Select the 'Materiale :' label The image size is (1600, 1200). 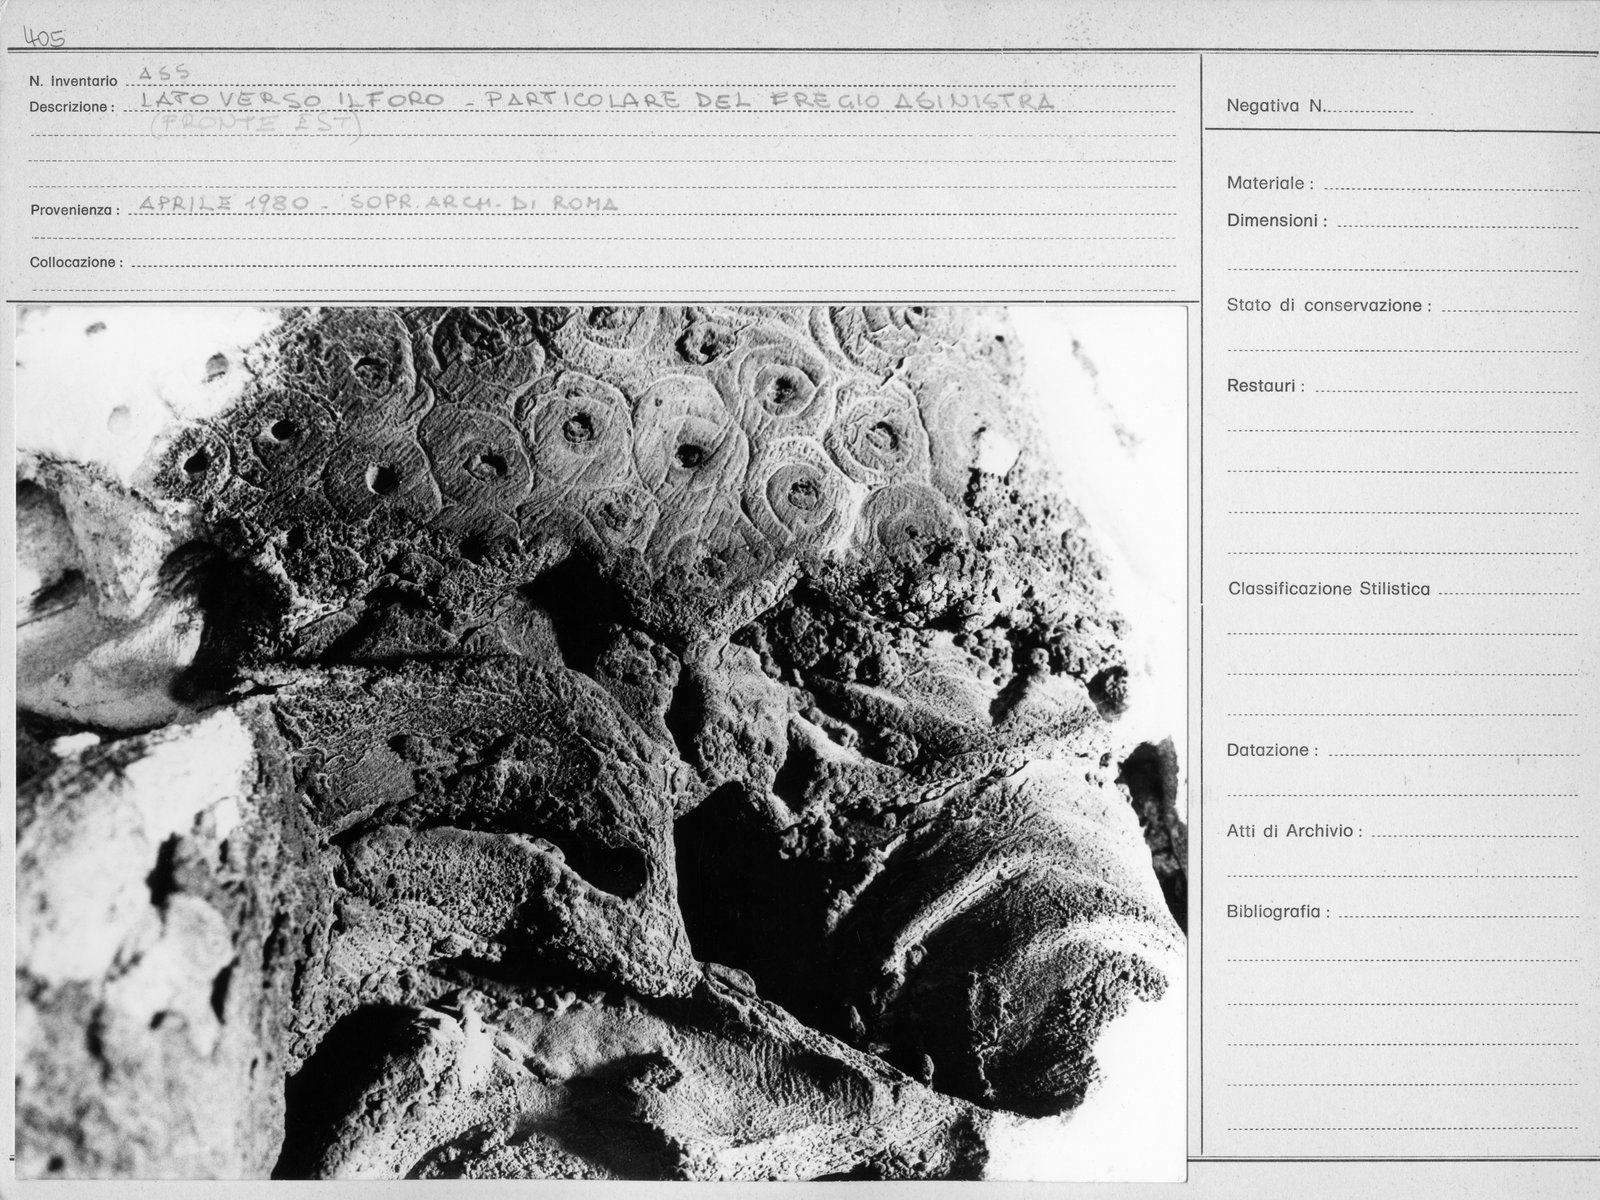click(1270, 184)
